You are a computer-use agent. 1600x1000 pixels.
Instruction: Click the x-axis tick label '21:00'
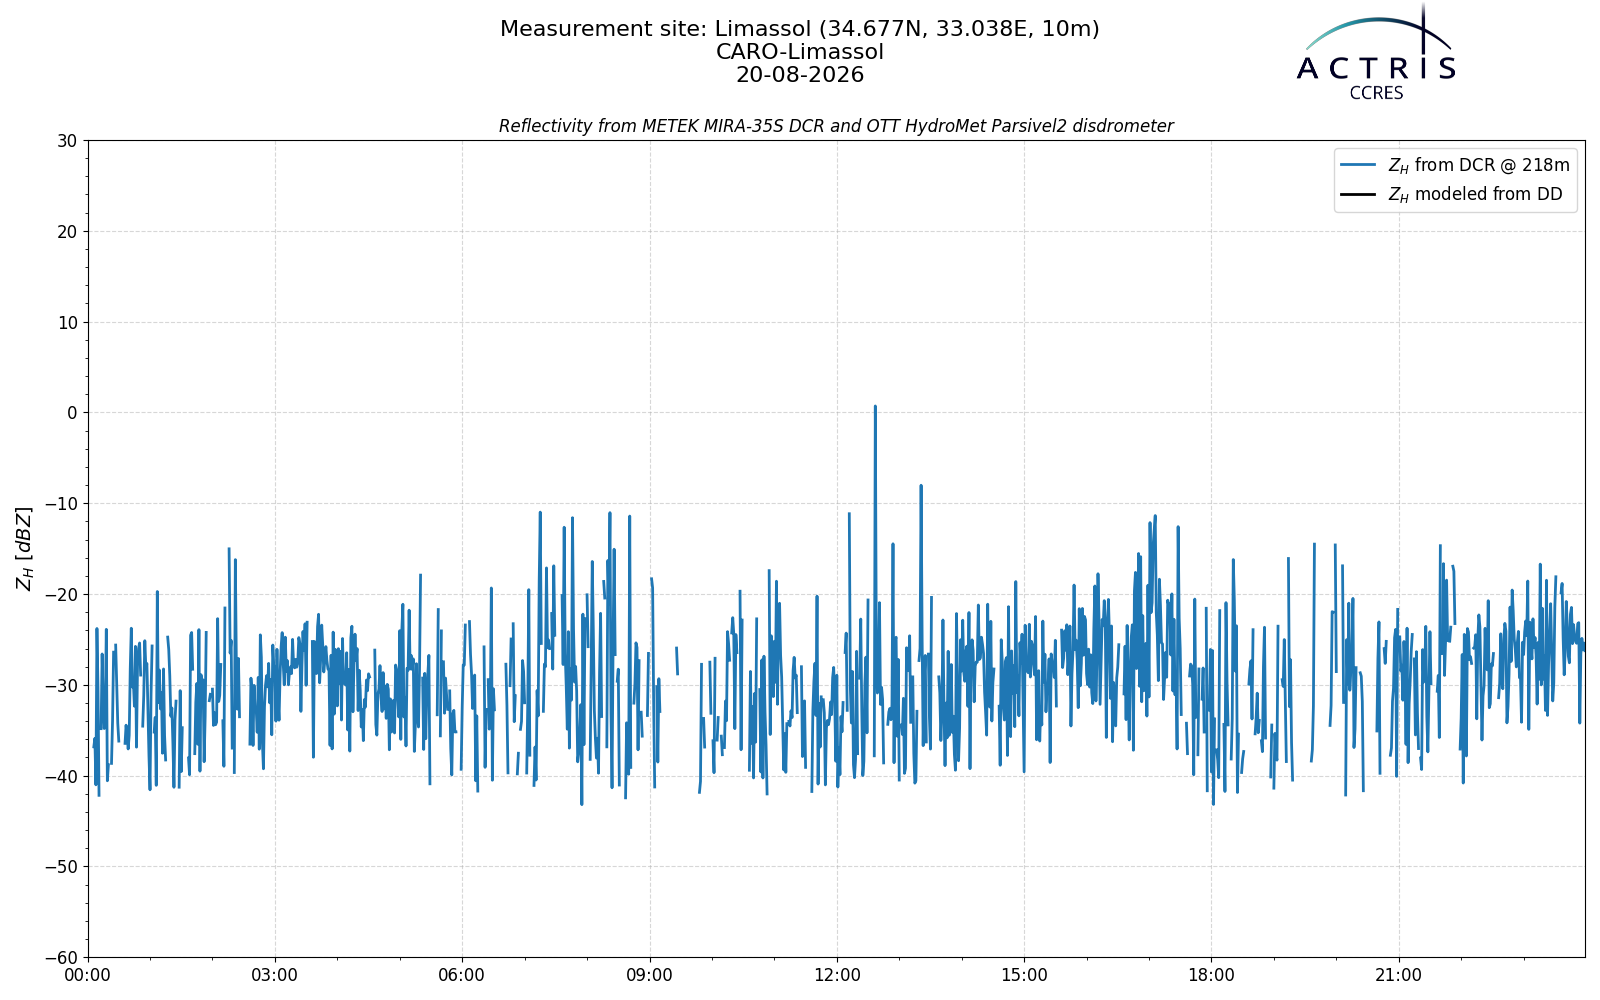coord(1398,976)
